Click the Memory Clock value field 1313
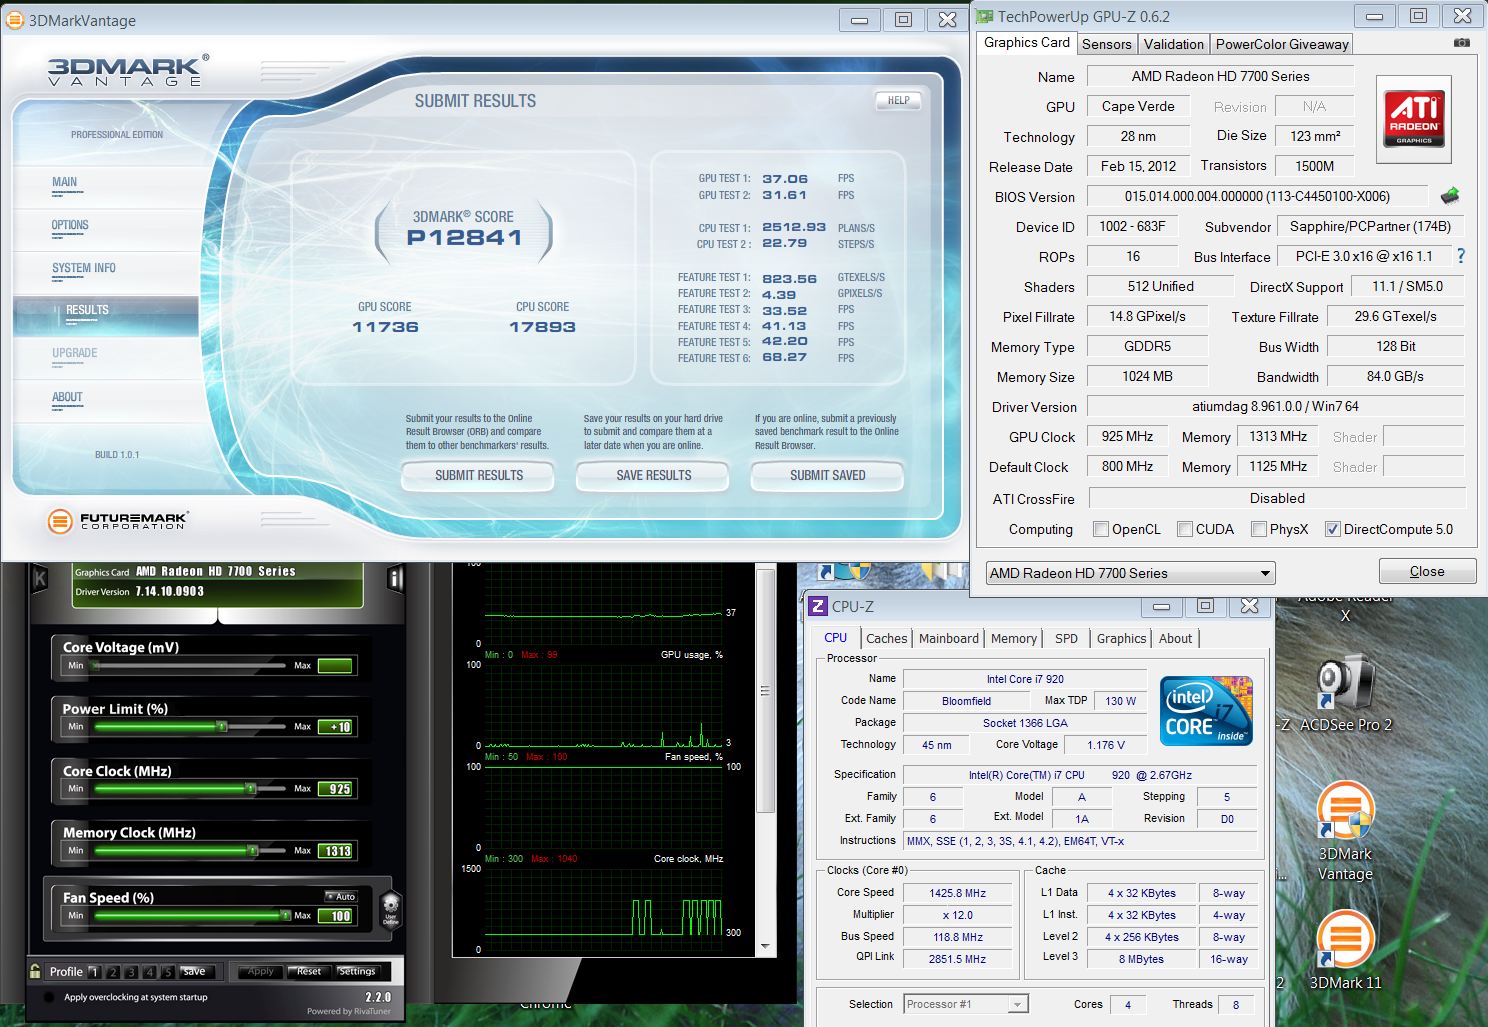 (x=336, y=851)
